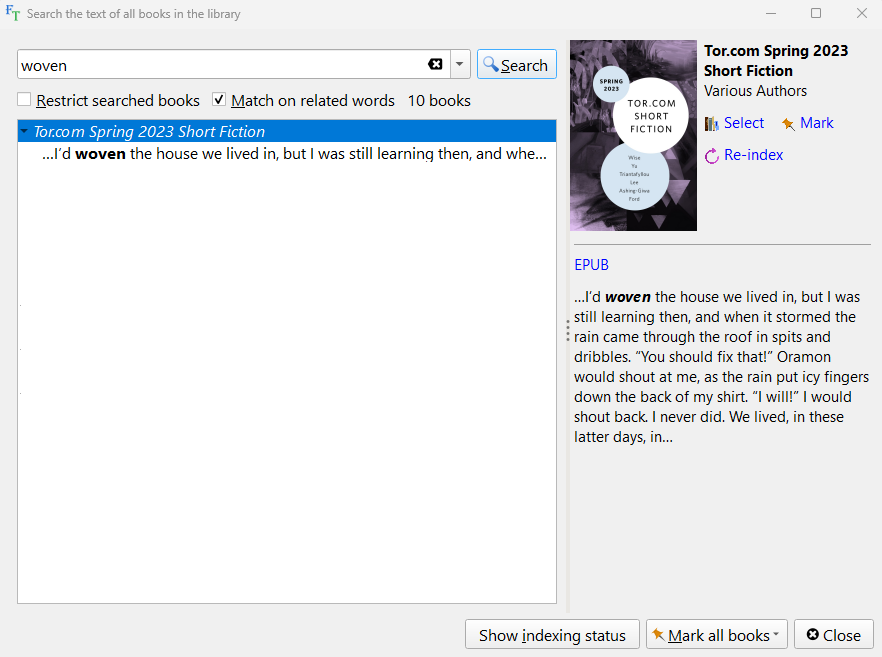Click the Various Authors text

(755, 91)
